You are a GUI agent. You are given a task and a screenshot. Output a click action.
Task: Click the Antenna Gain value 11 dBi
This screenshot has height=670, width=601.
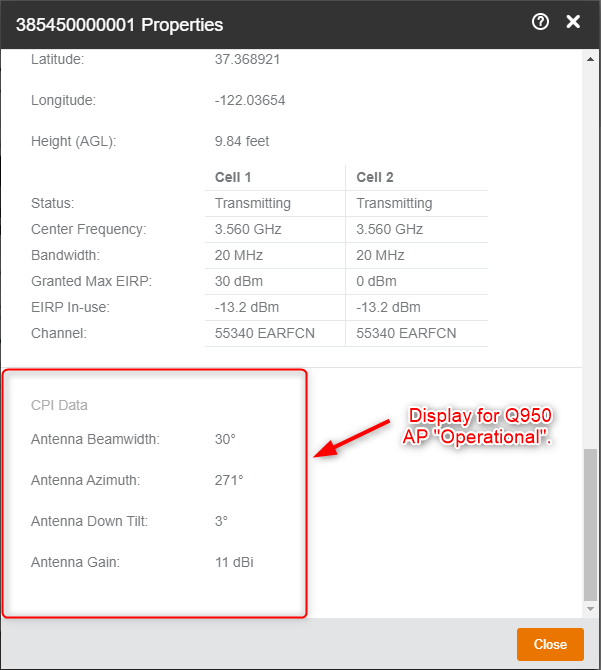pos(234,562)
